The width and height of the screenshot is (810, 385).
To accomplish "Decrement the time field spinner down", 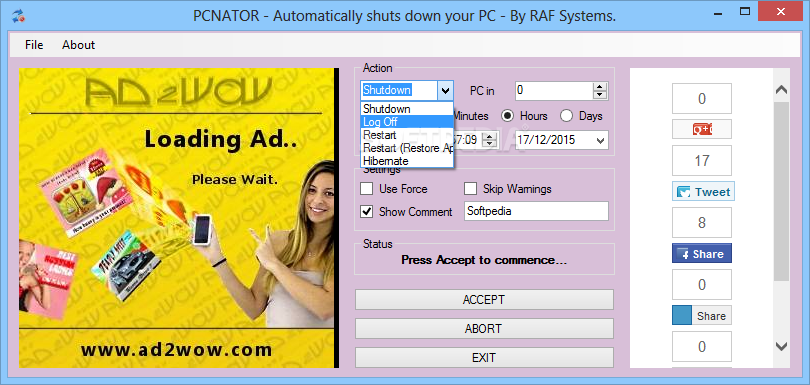I will (x=490, y=144).
